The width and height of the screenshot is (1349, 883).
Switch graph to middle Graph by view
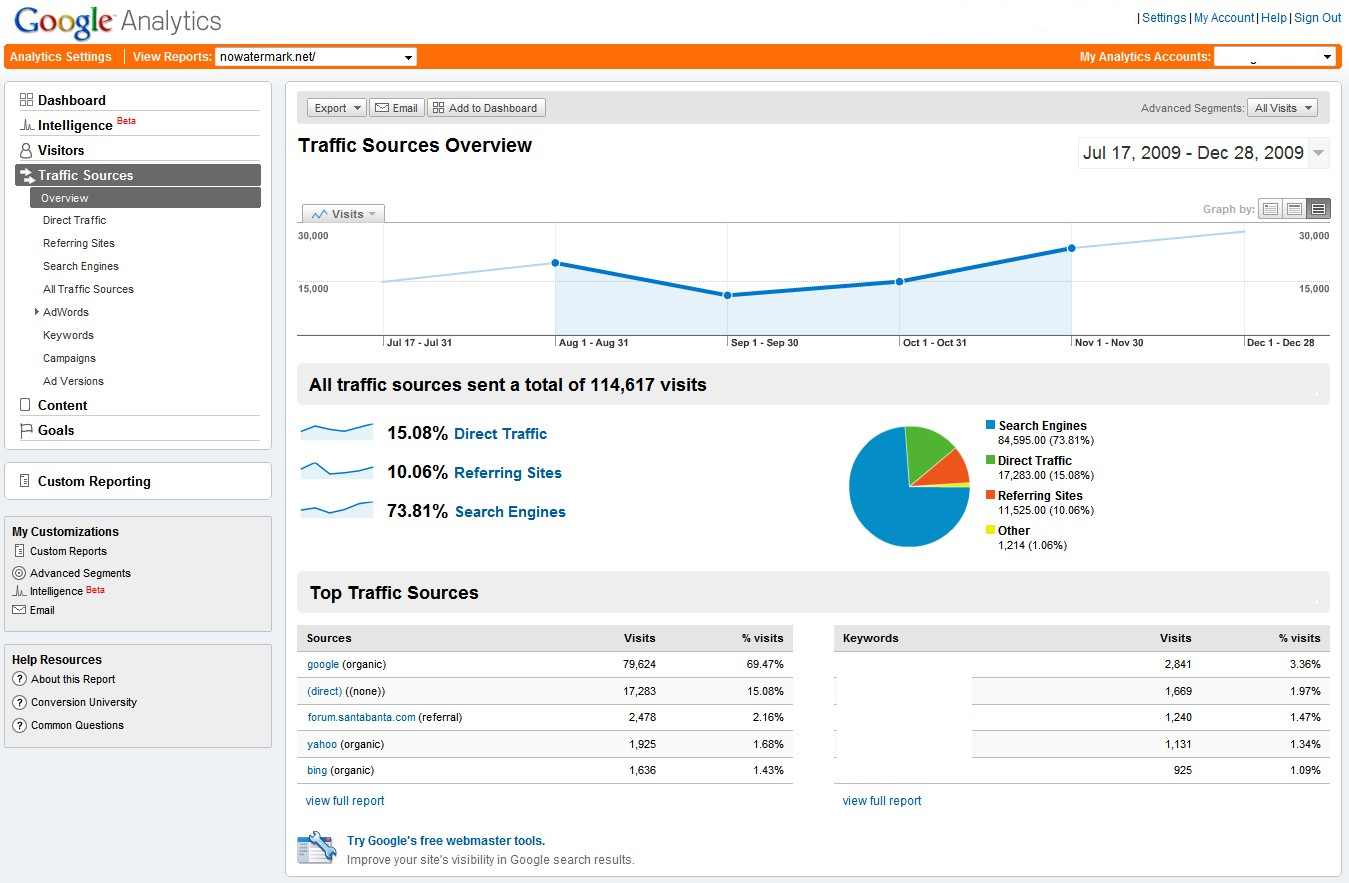[x=1294, y=209]
